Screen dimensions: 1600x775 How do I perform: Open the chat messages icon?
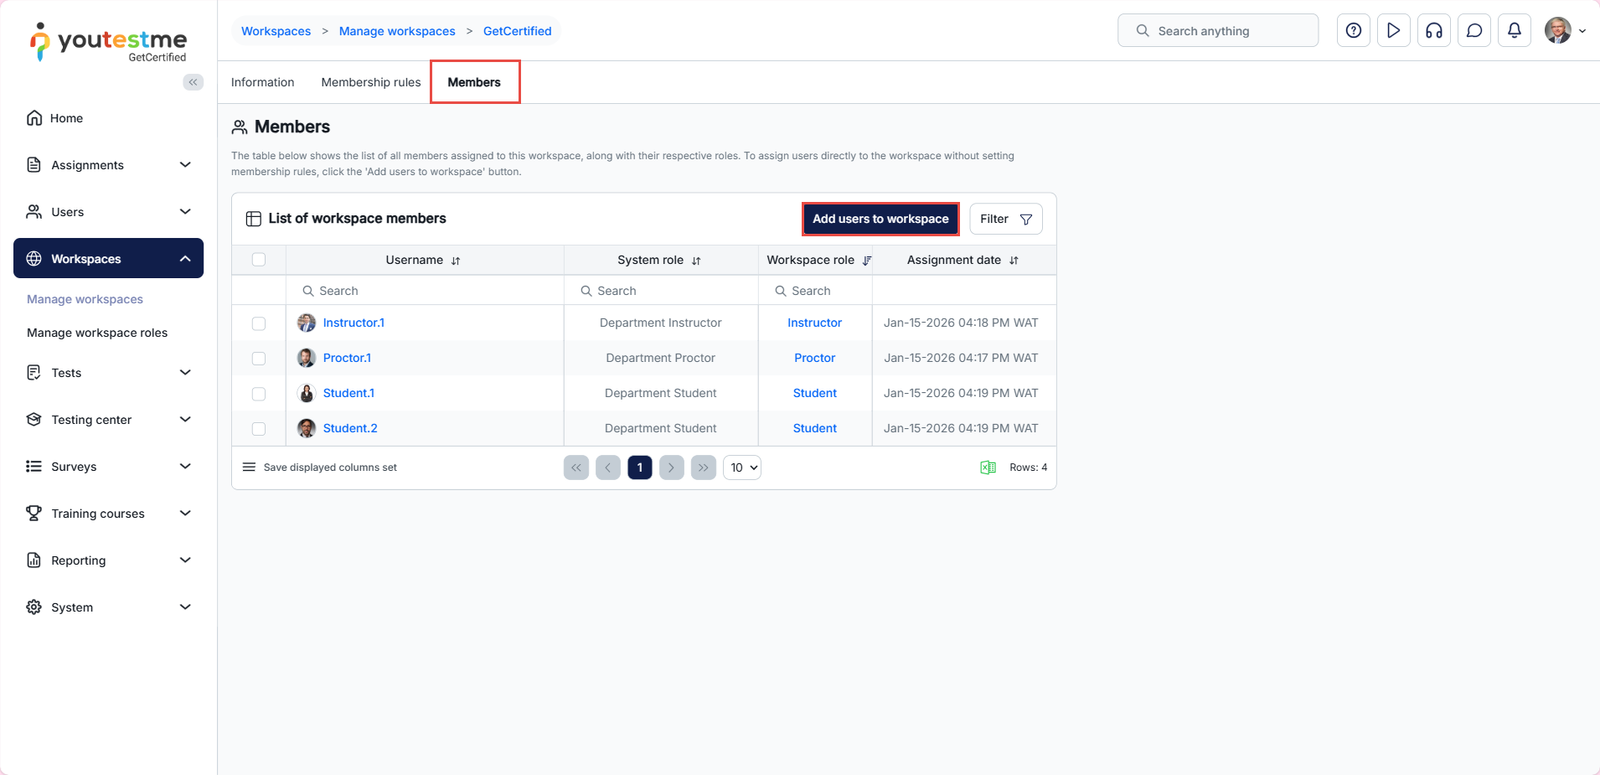point(1474,31)
